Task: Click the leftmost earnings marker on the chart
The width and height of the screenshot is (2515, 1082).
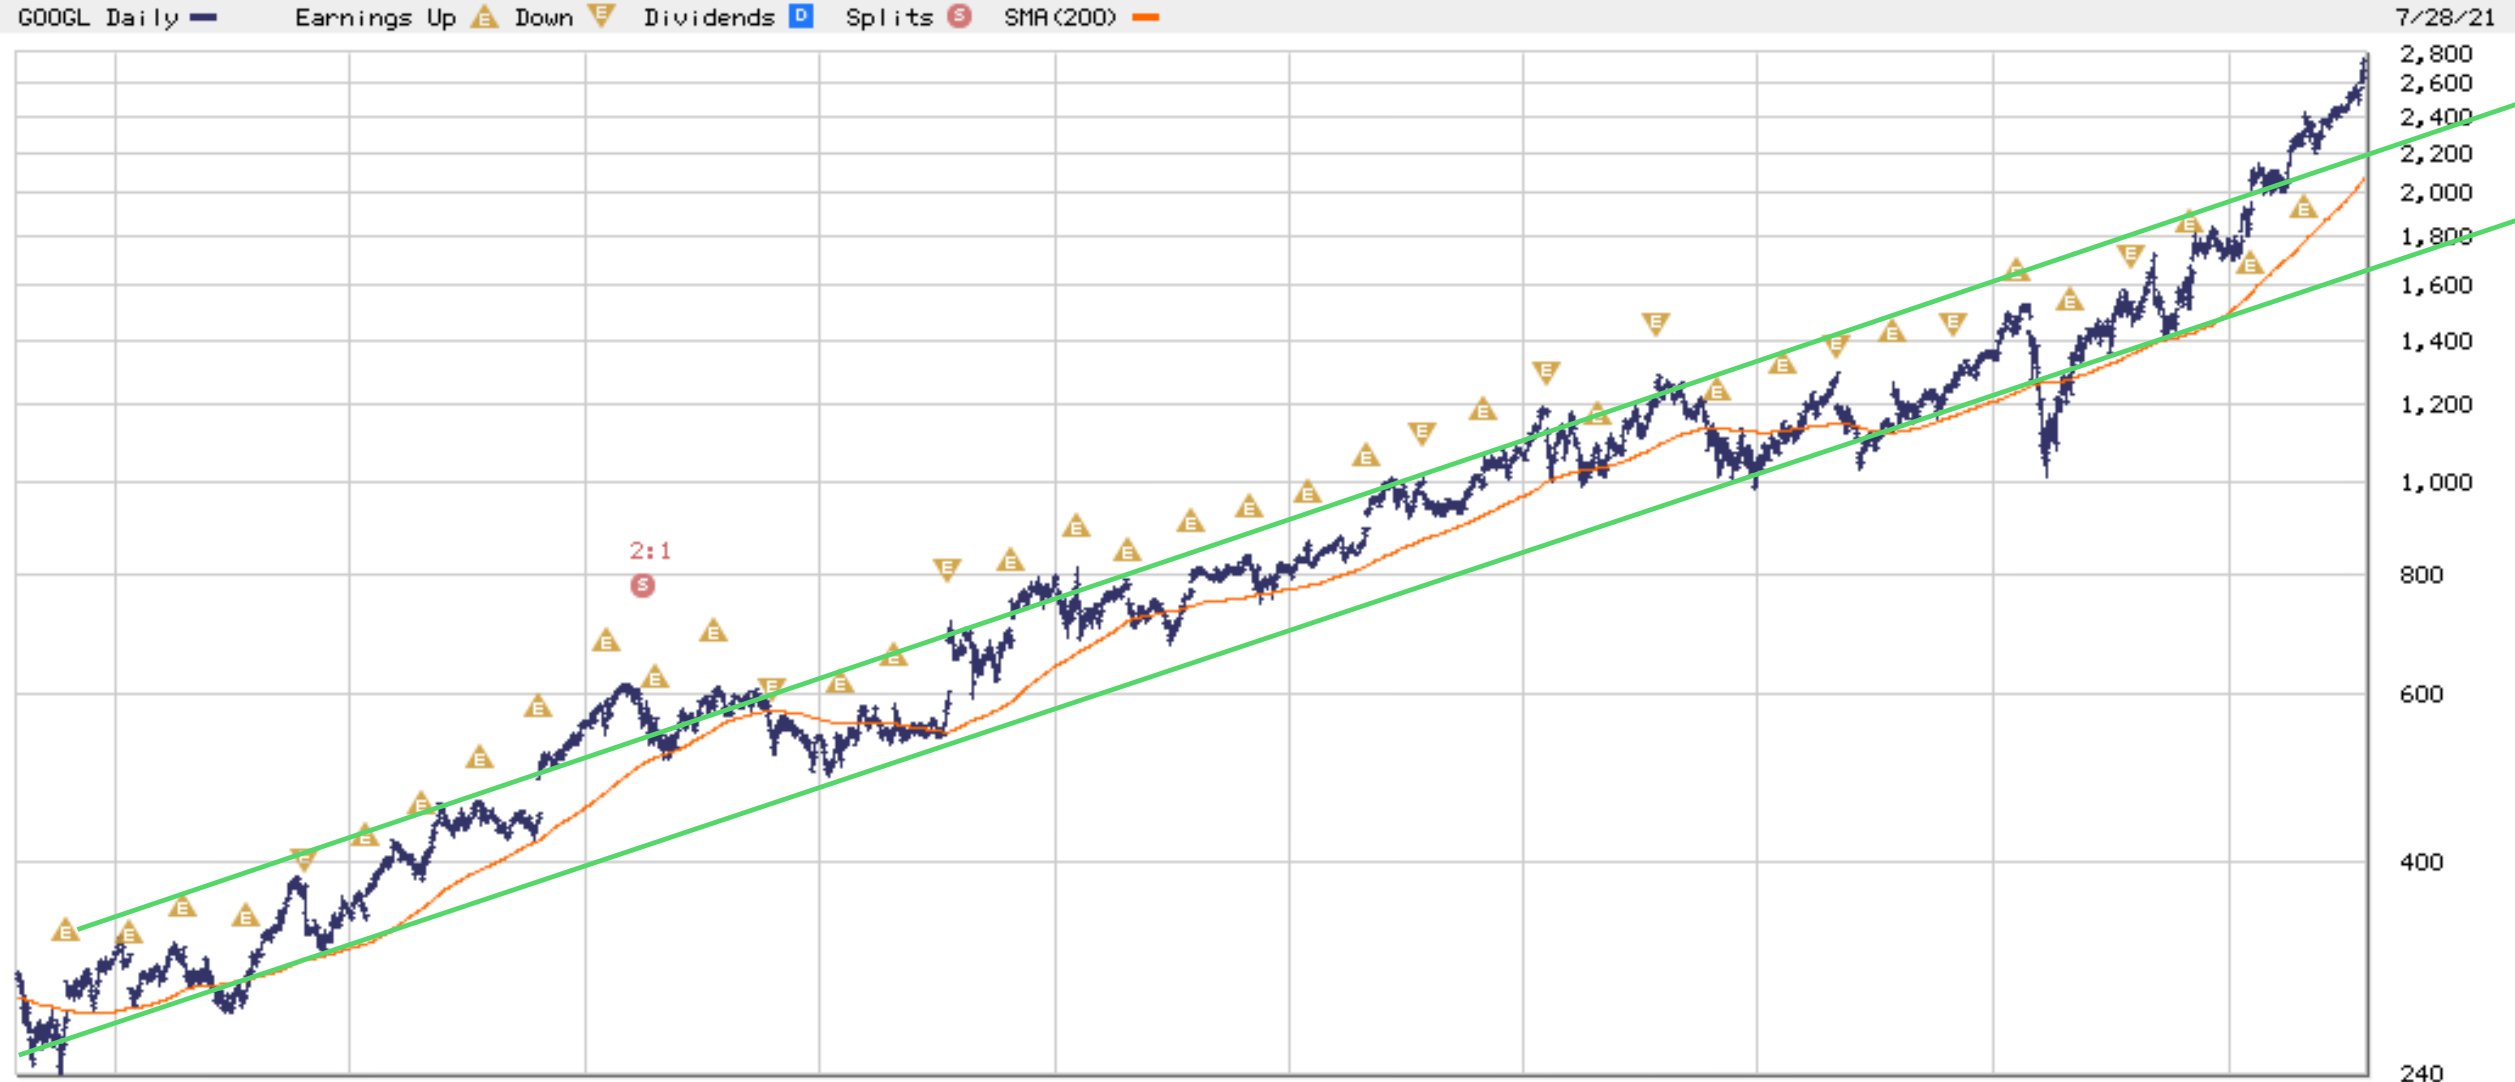Action: (66, 931)
